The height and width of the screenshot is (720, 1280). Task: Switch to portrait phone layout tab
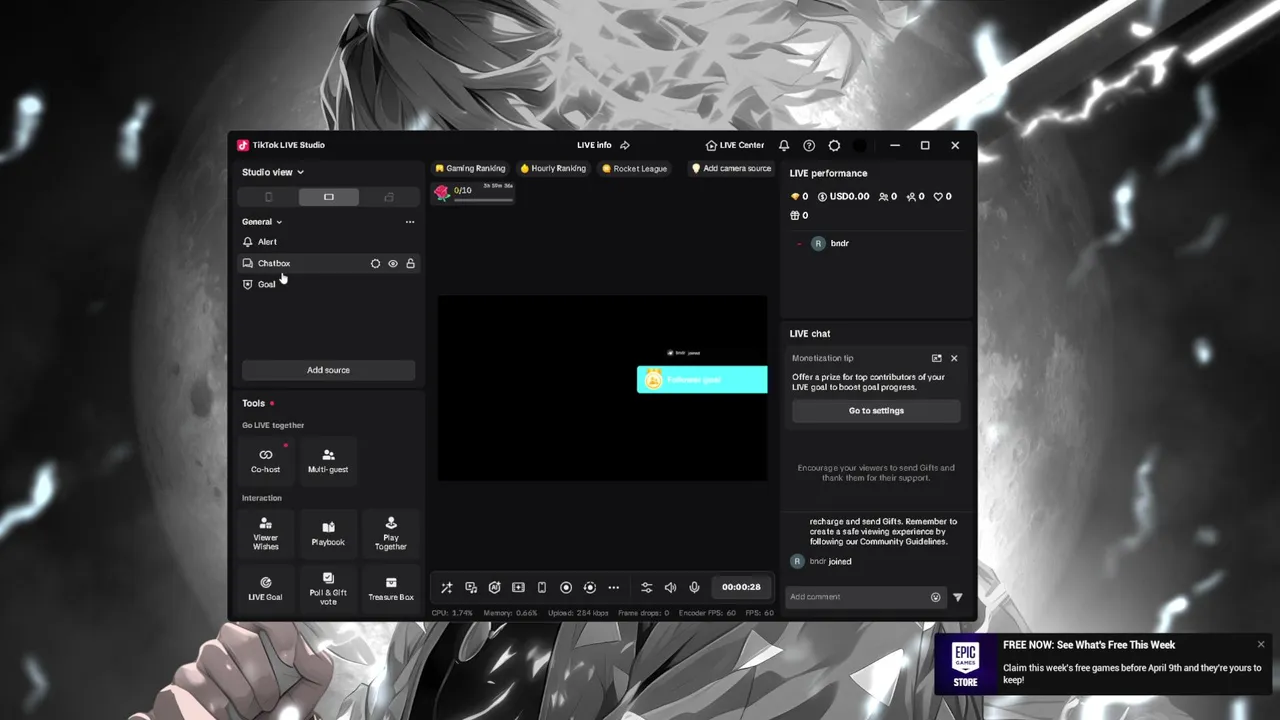tap(268, 197)
